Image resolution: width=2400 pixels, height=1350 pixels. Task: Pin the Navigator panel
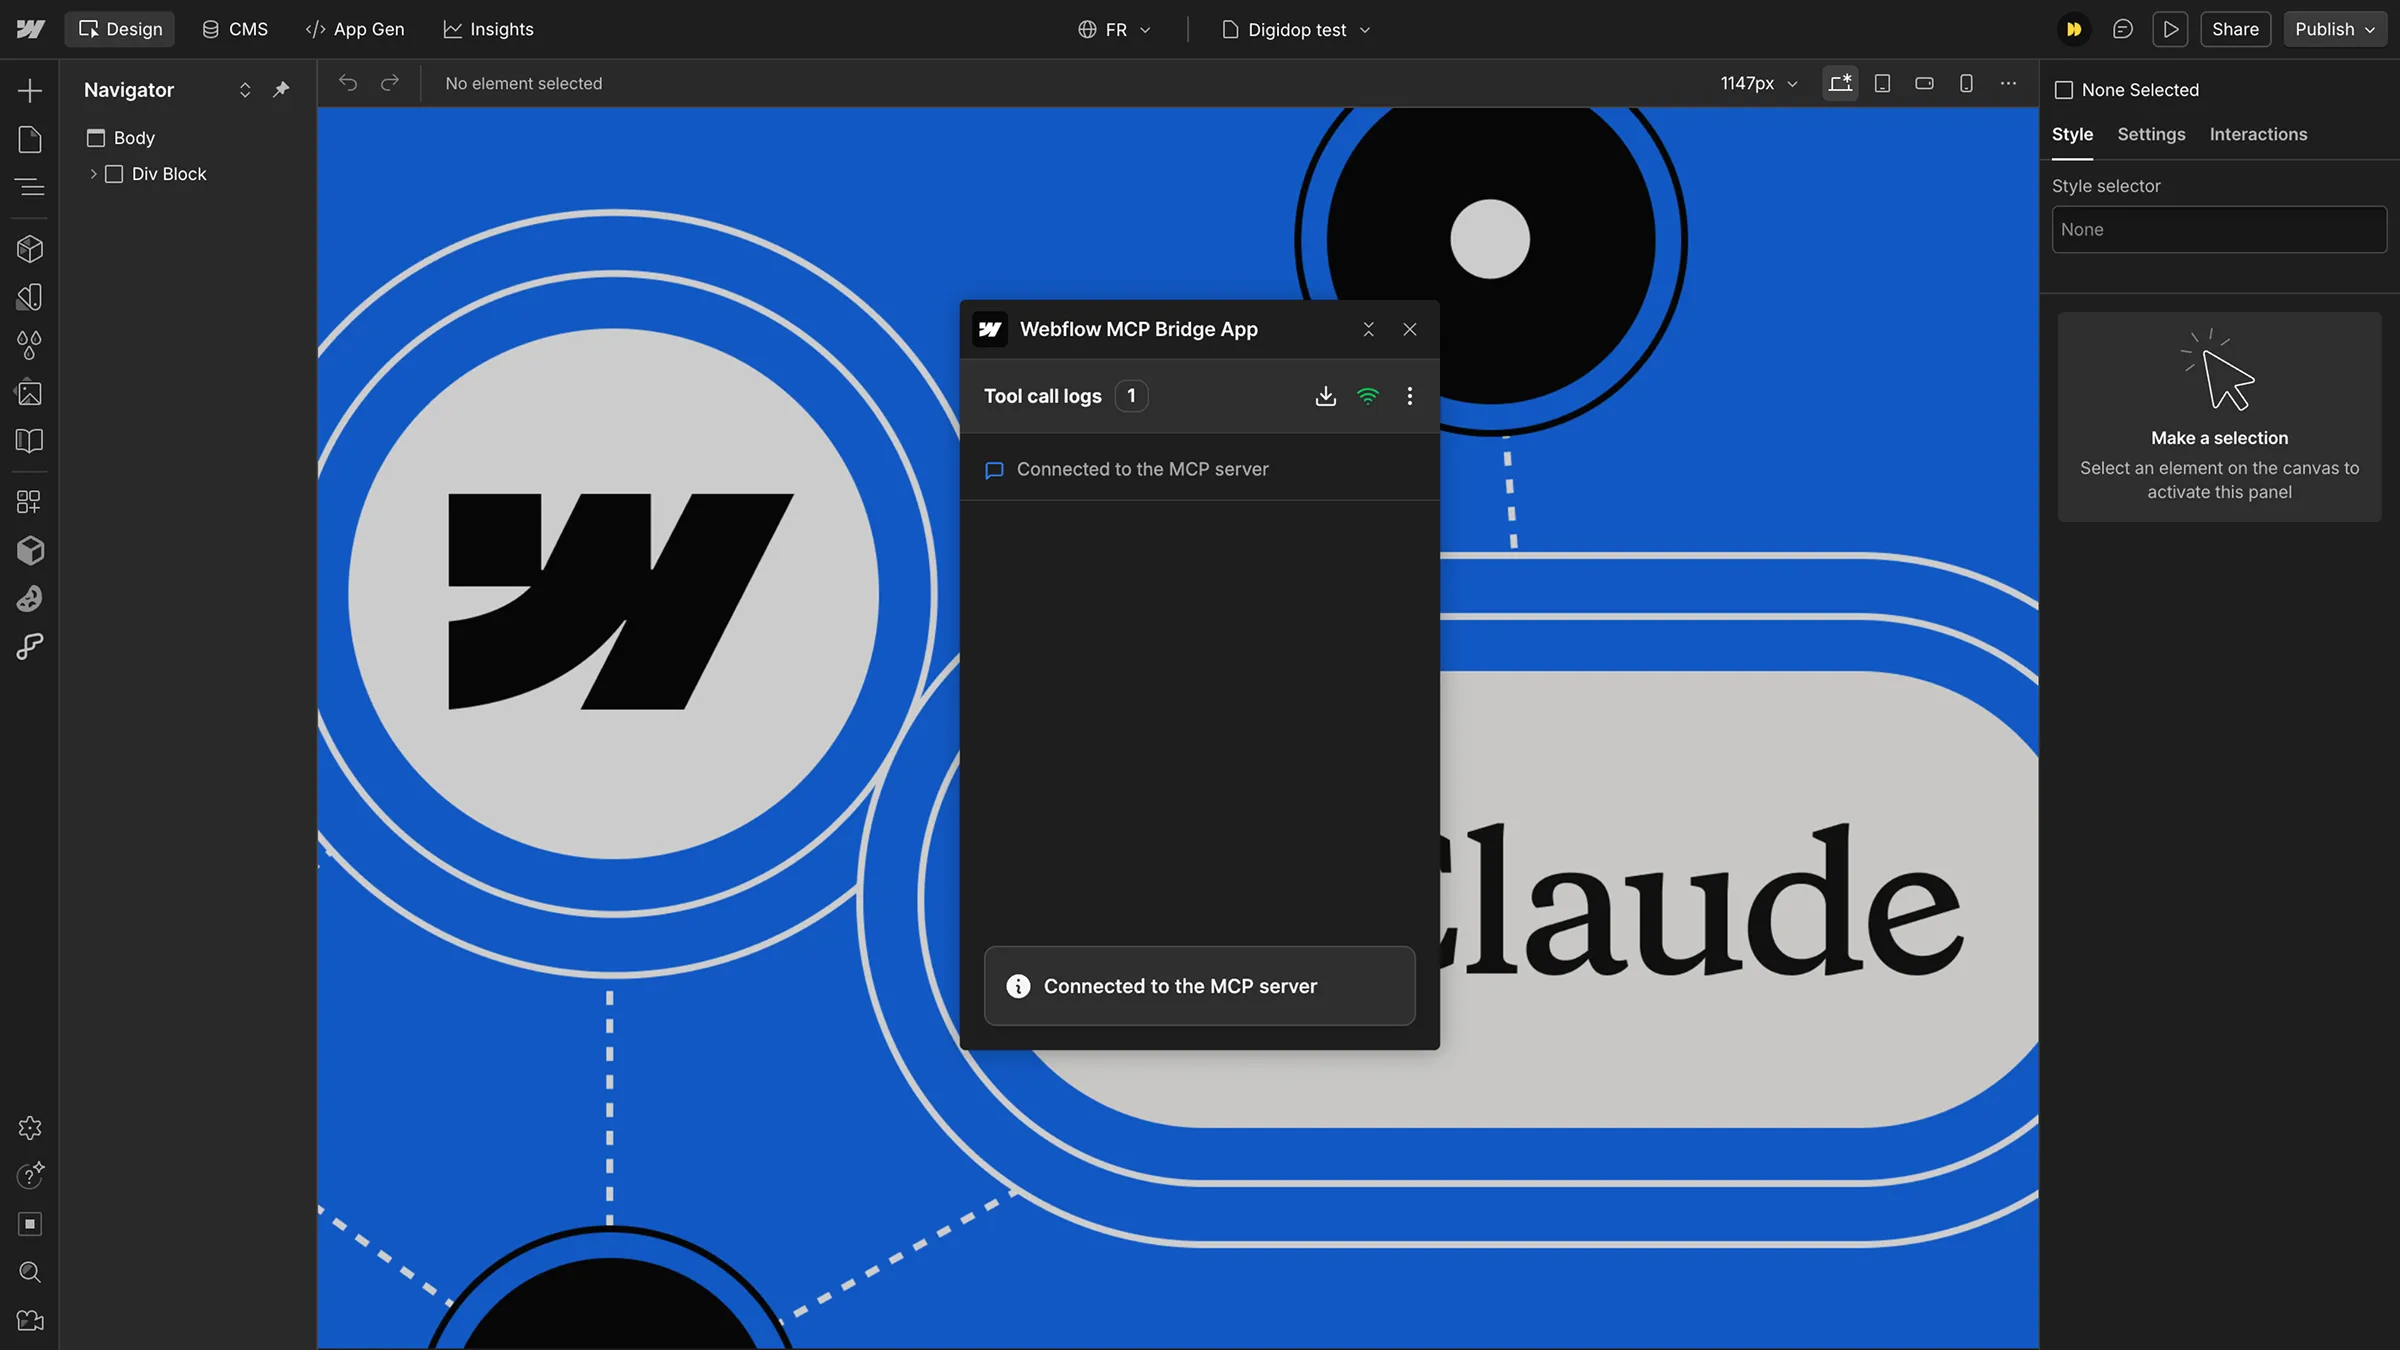[x=282, y=90]
